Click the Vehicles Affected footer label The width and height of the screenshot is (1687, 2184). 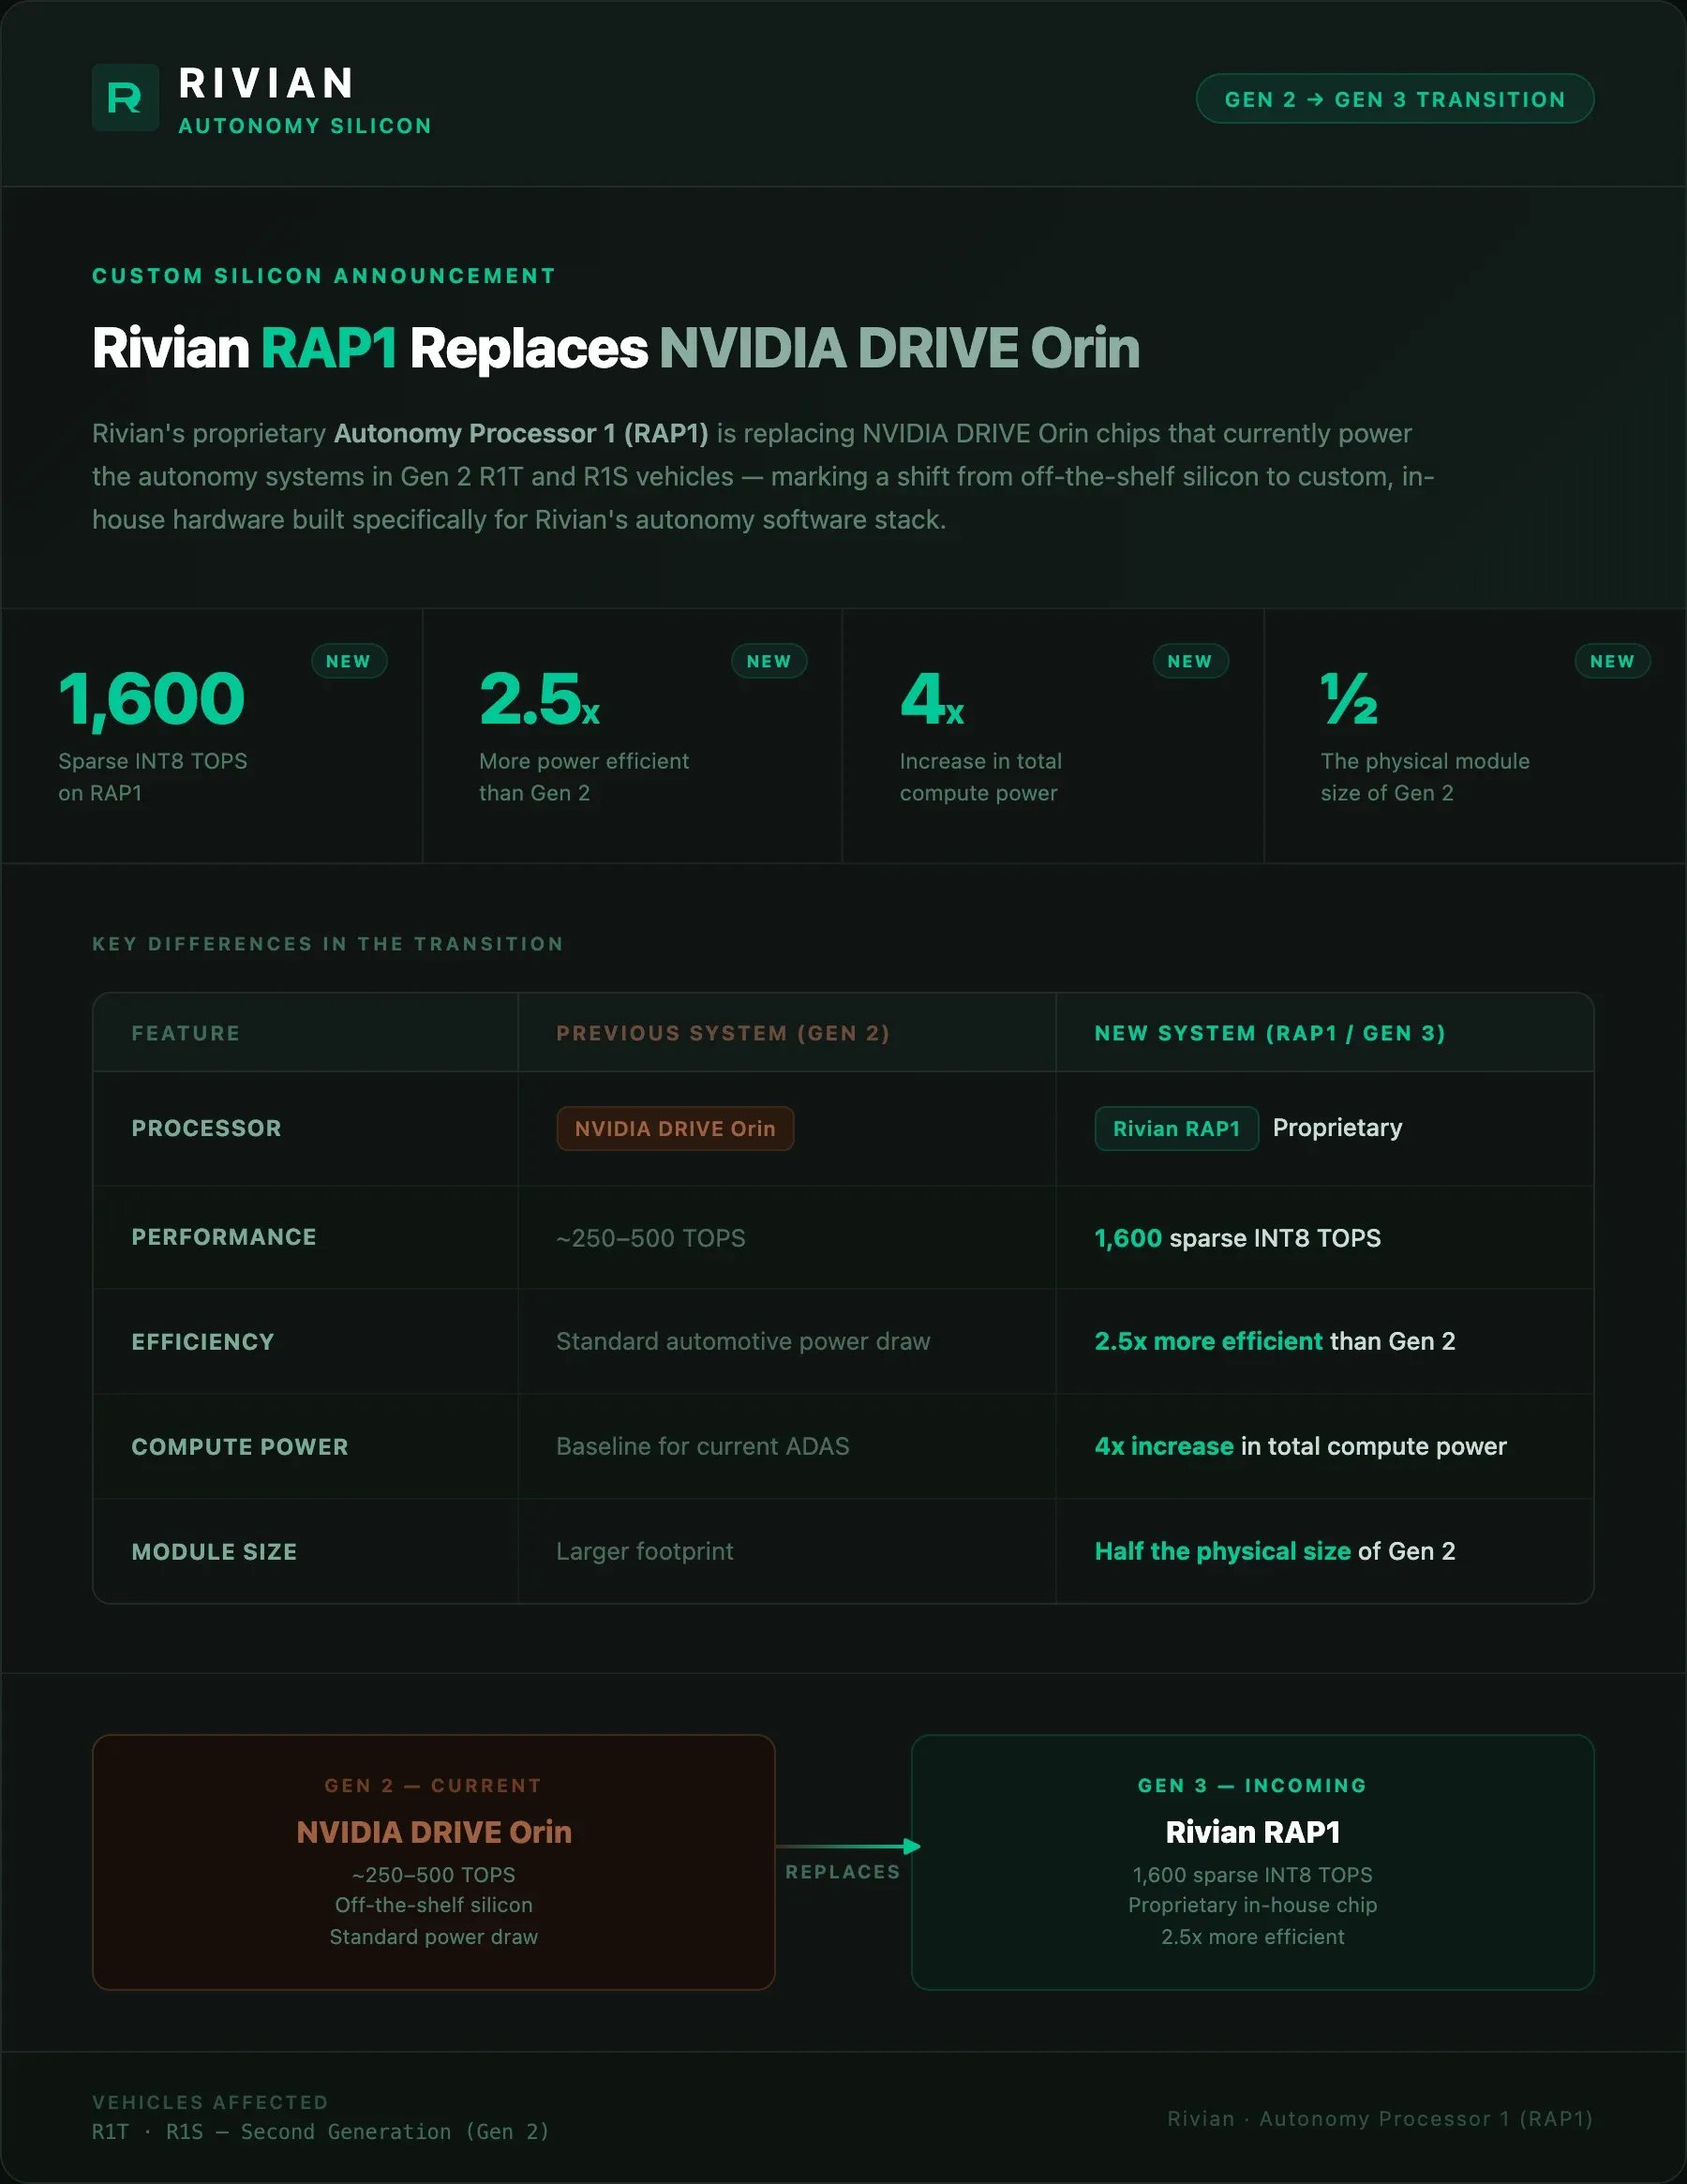tap(210, 2102)
